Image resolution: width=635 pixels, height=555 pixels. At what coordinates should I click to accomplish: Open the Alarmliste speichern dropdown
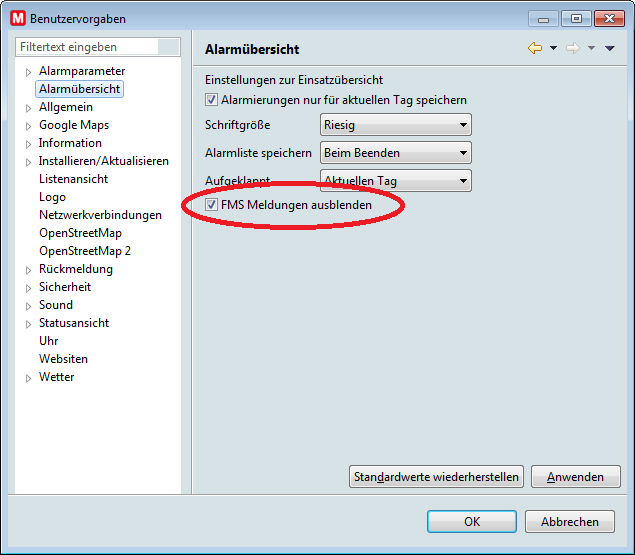pos(395,153)
